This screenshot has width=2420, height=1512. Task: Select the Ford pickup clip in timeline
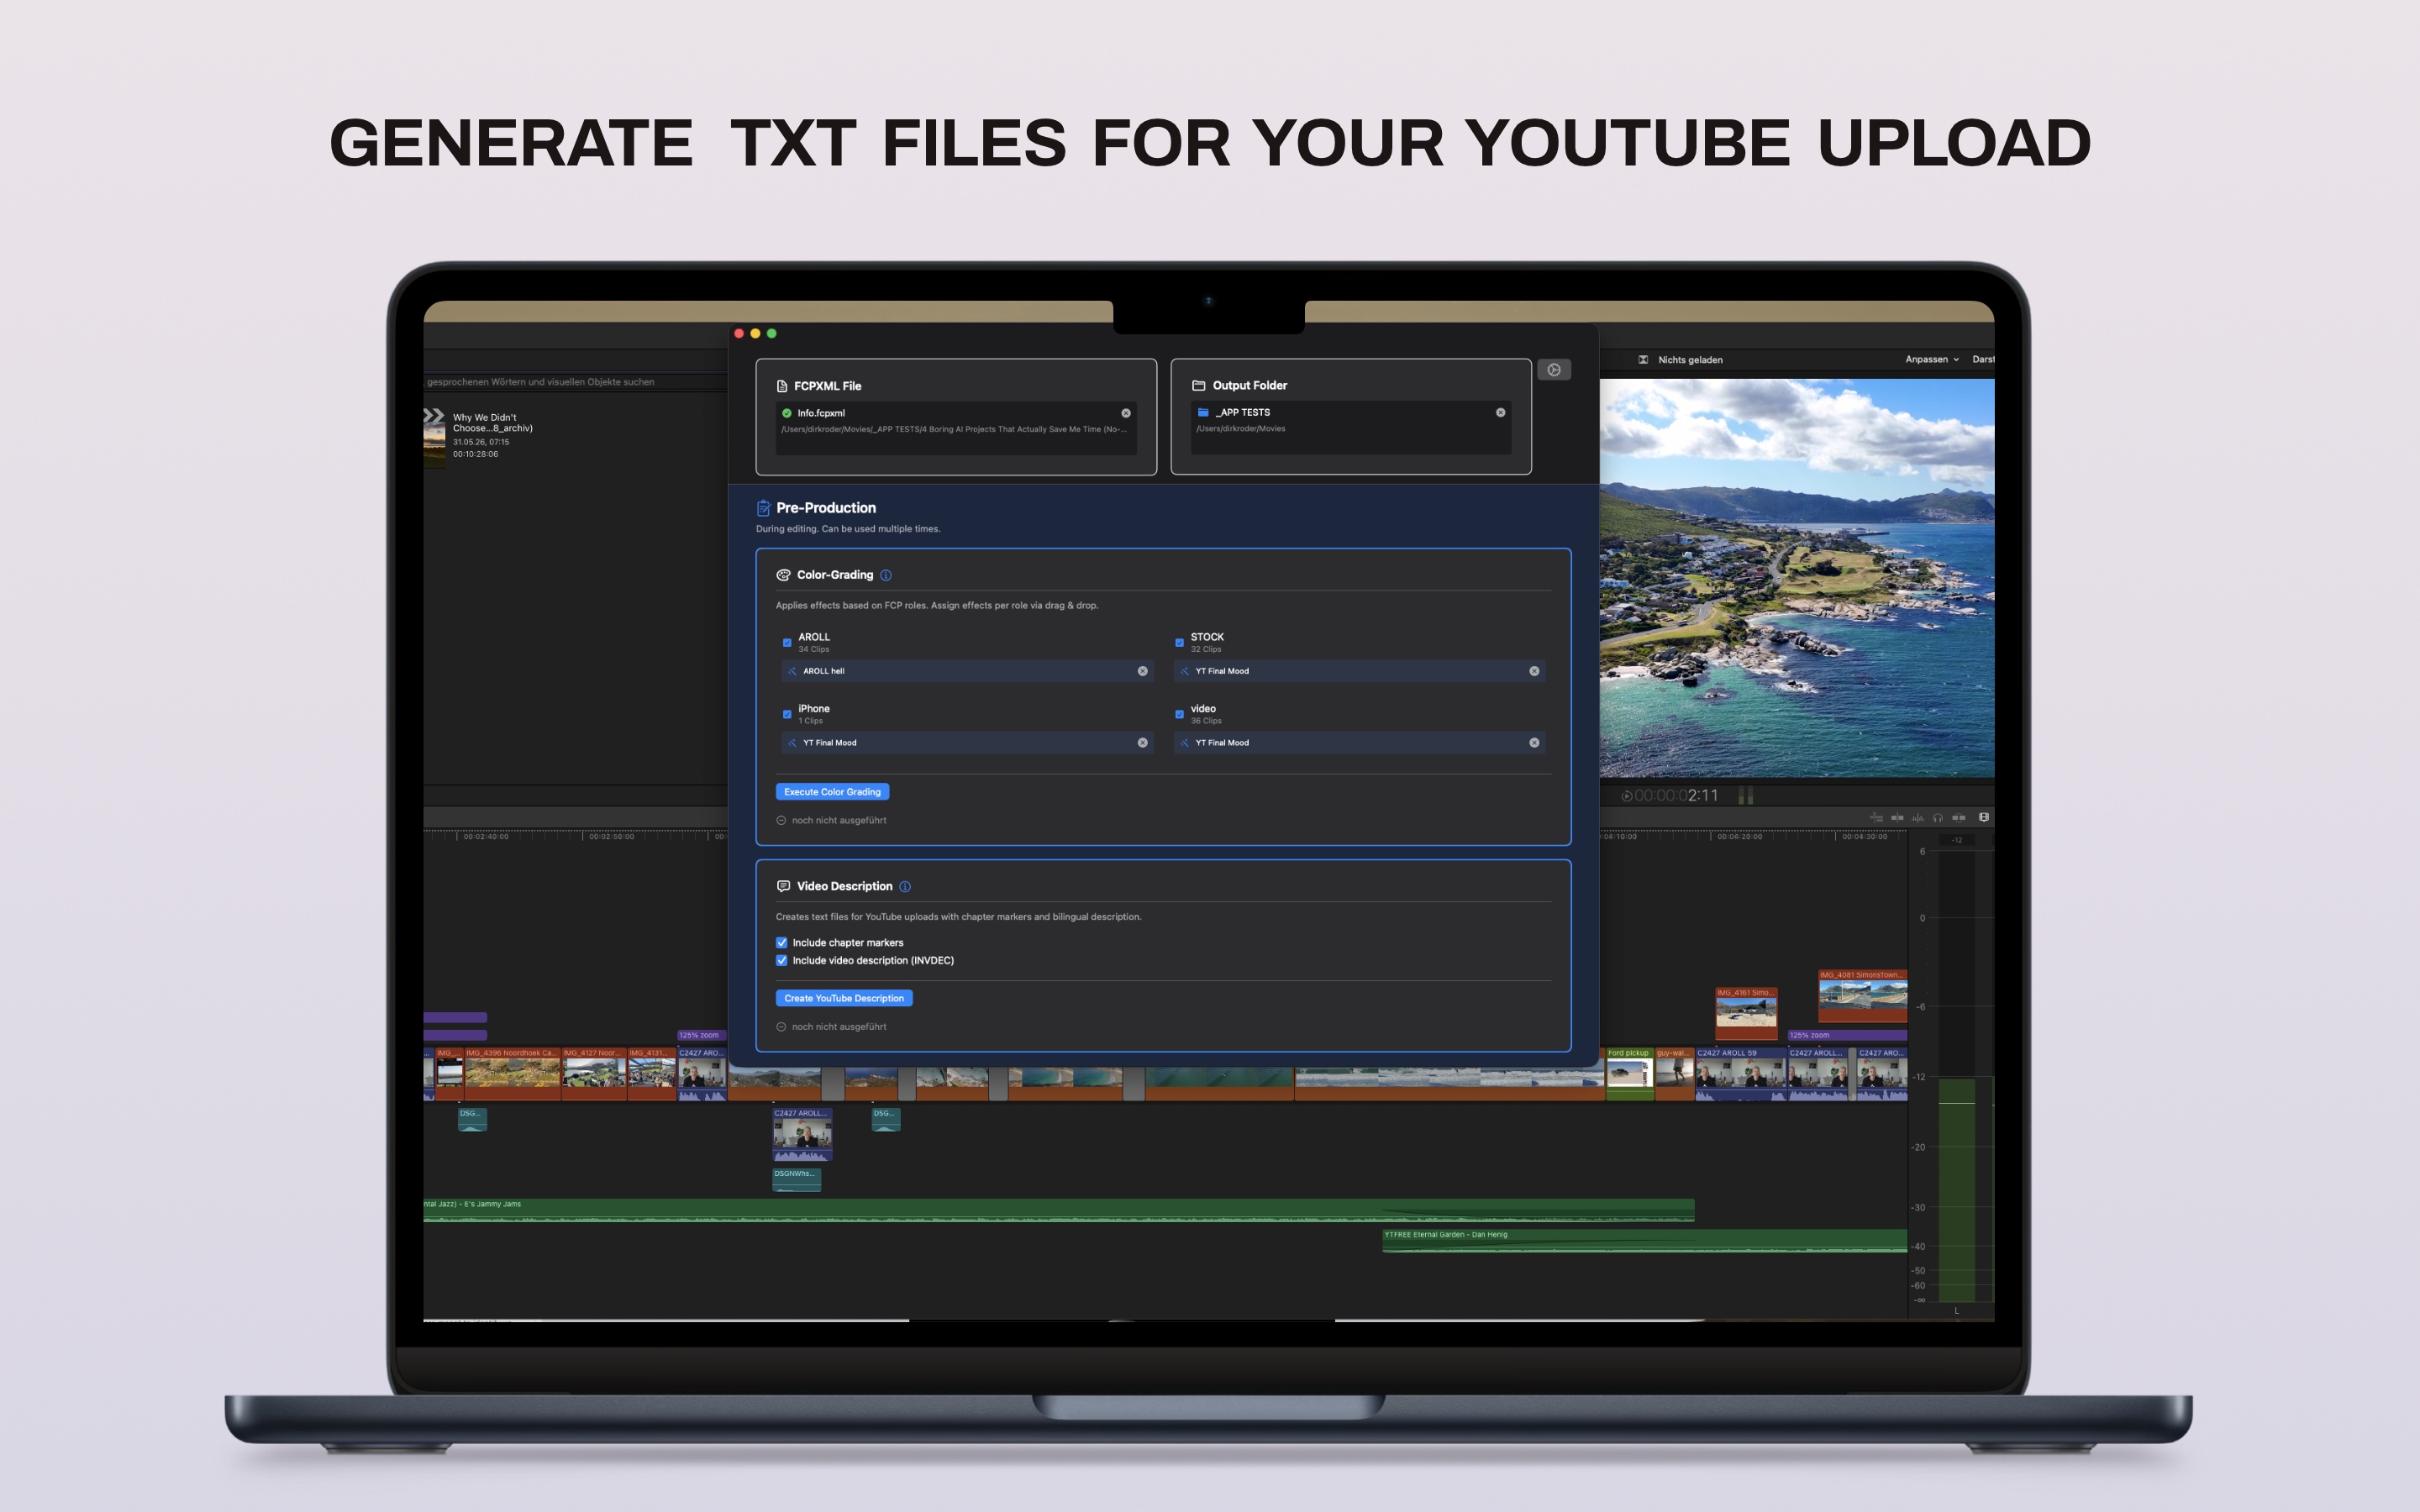pyautogui.click(x=1629, y=1074)
